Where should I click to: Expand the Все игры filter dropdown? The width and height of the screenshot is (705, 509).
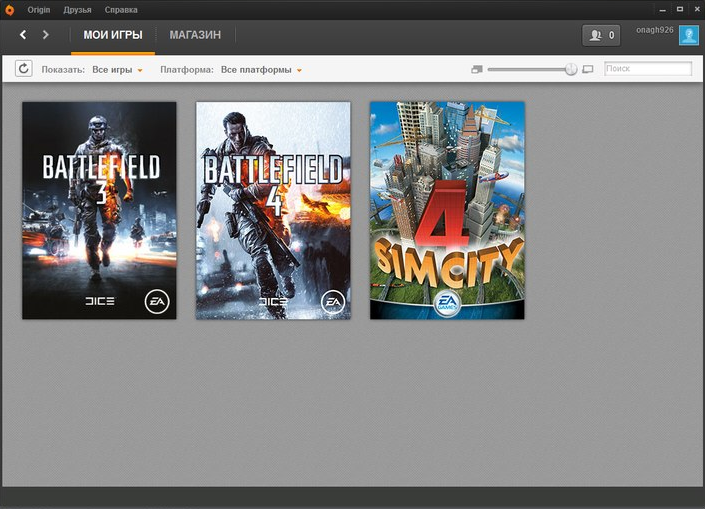pos(117,70)
